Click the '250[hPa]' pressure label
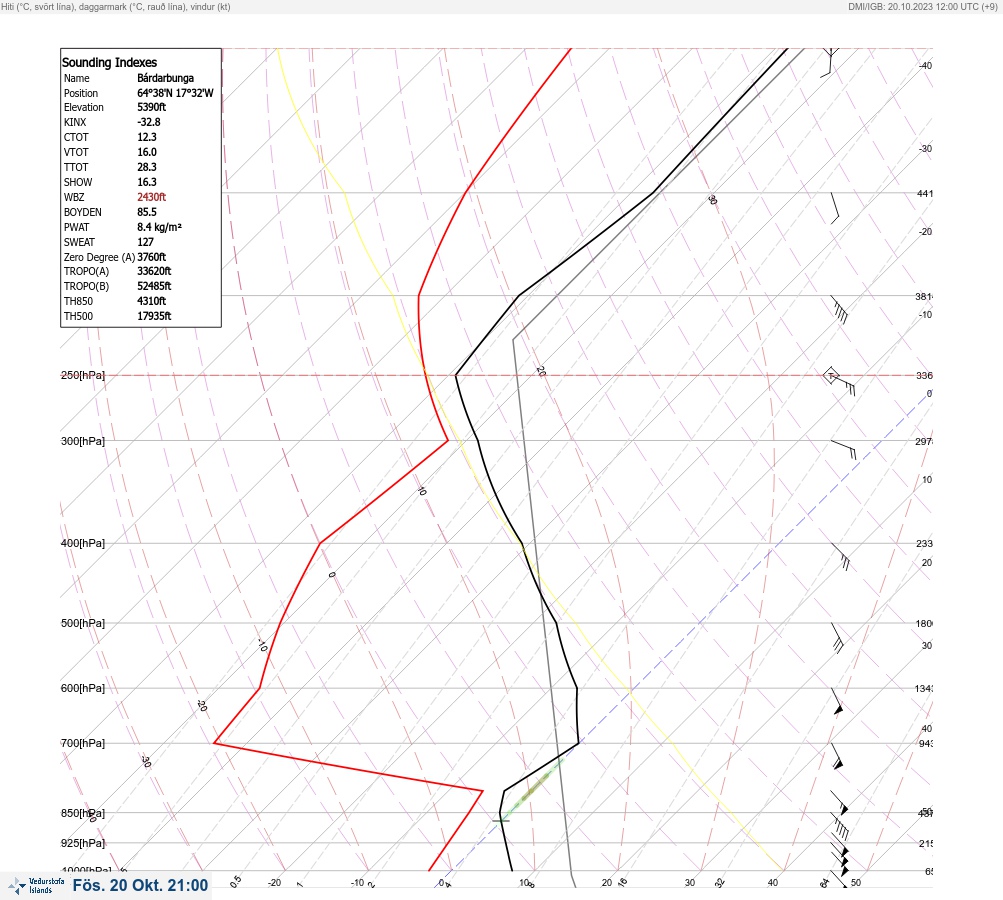The height and width of the screenshot is (900, 1003). [x=83, y=375]
